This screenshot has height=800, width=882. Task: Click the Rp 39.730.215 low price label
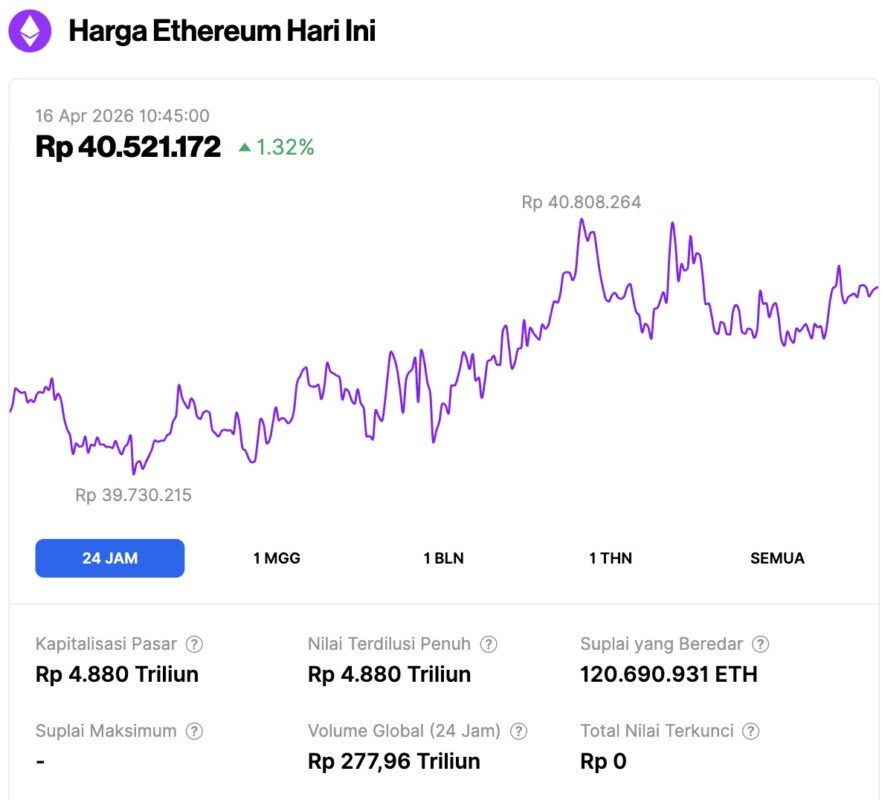coord(133,495)
